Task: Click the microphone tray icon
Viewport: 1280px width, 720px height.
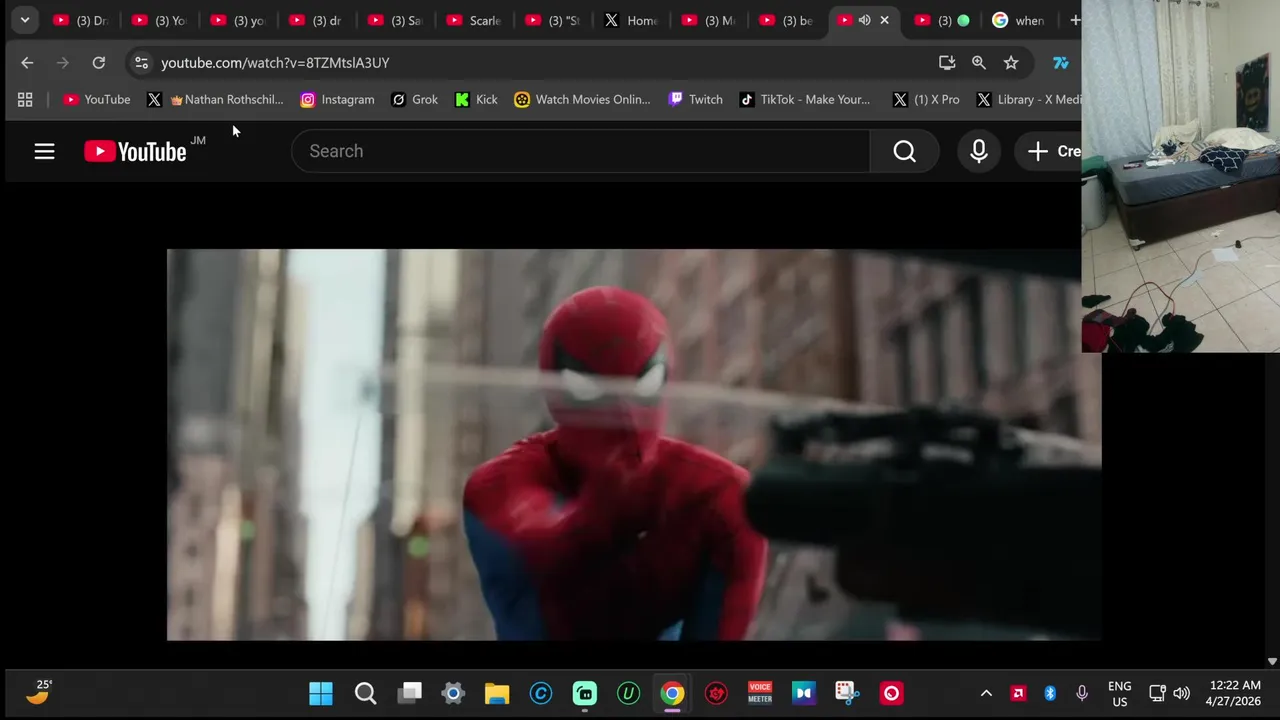Action: (x=1082, y=693)
